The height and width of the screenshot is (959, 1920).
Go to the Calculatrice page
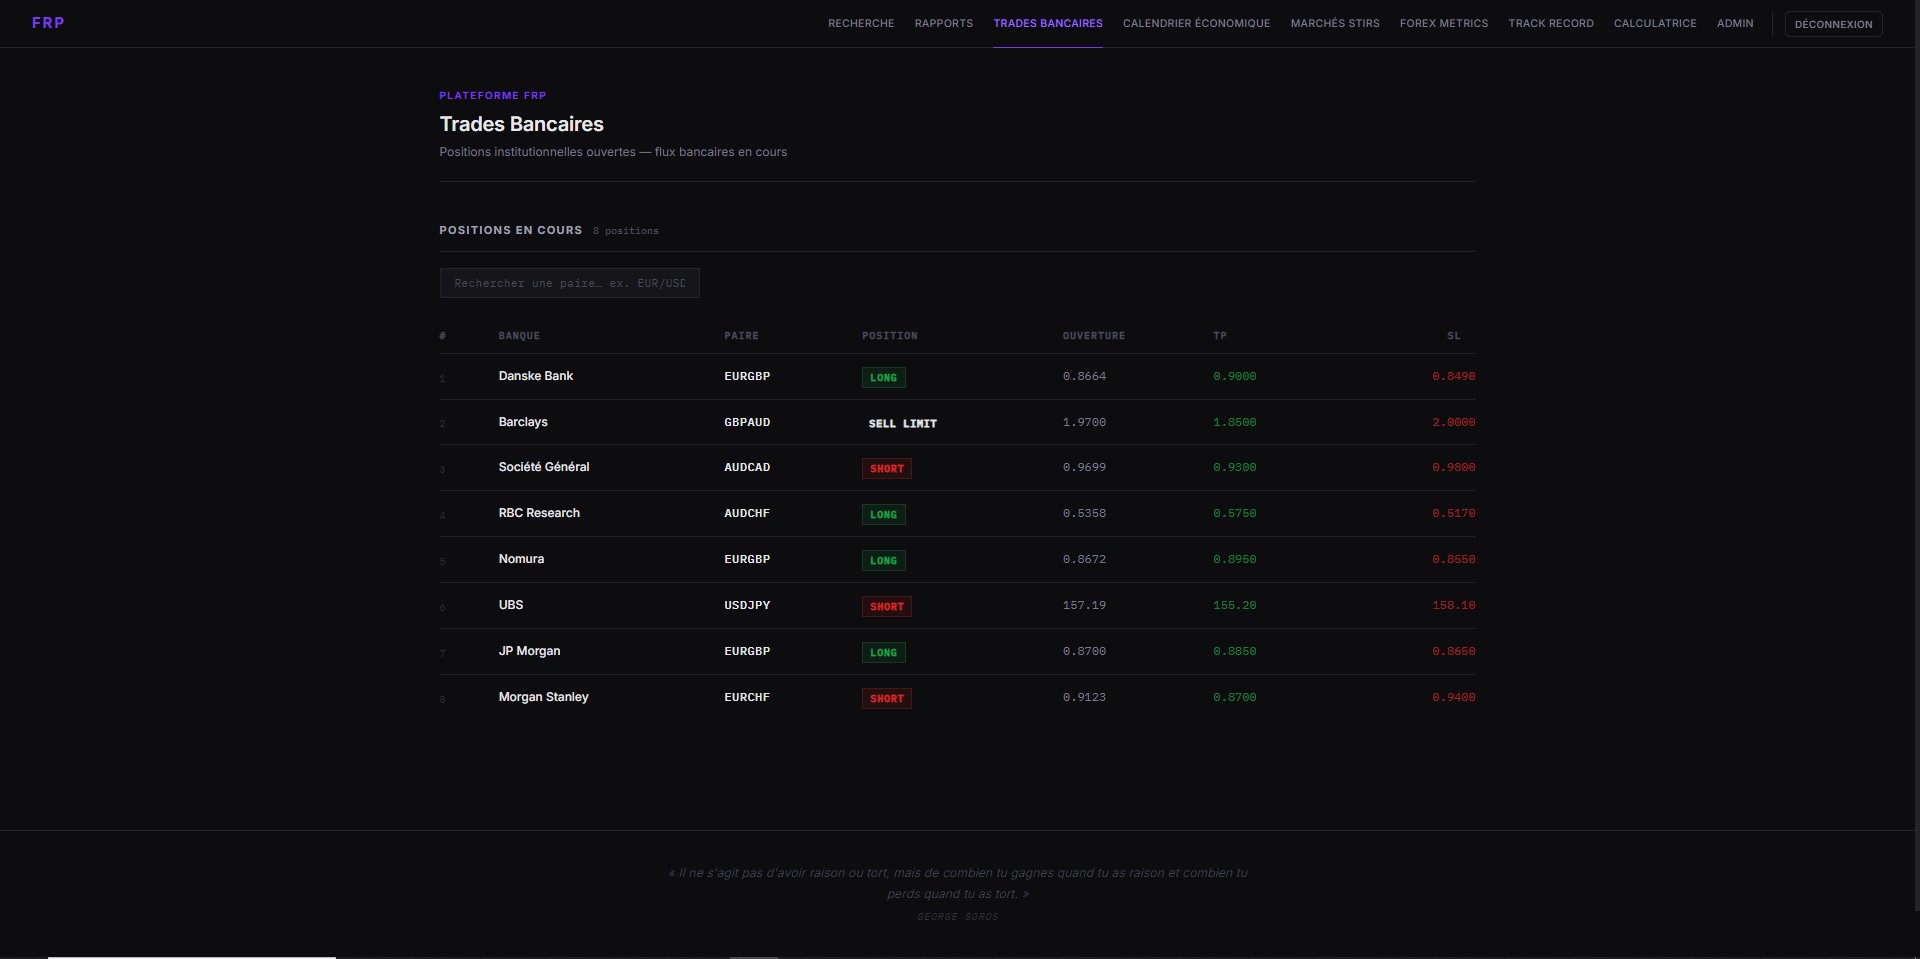1655,23
